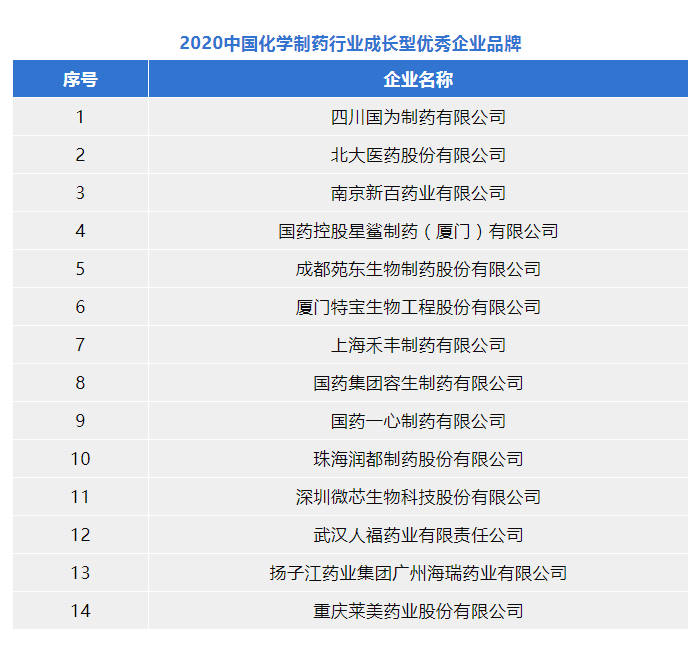Click 扬子江药业集团广州海瑞药业有限公司 entry
The height and width of the screenshot is (652, 700).
418,573
